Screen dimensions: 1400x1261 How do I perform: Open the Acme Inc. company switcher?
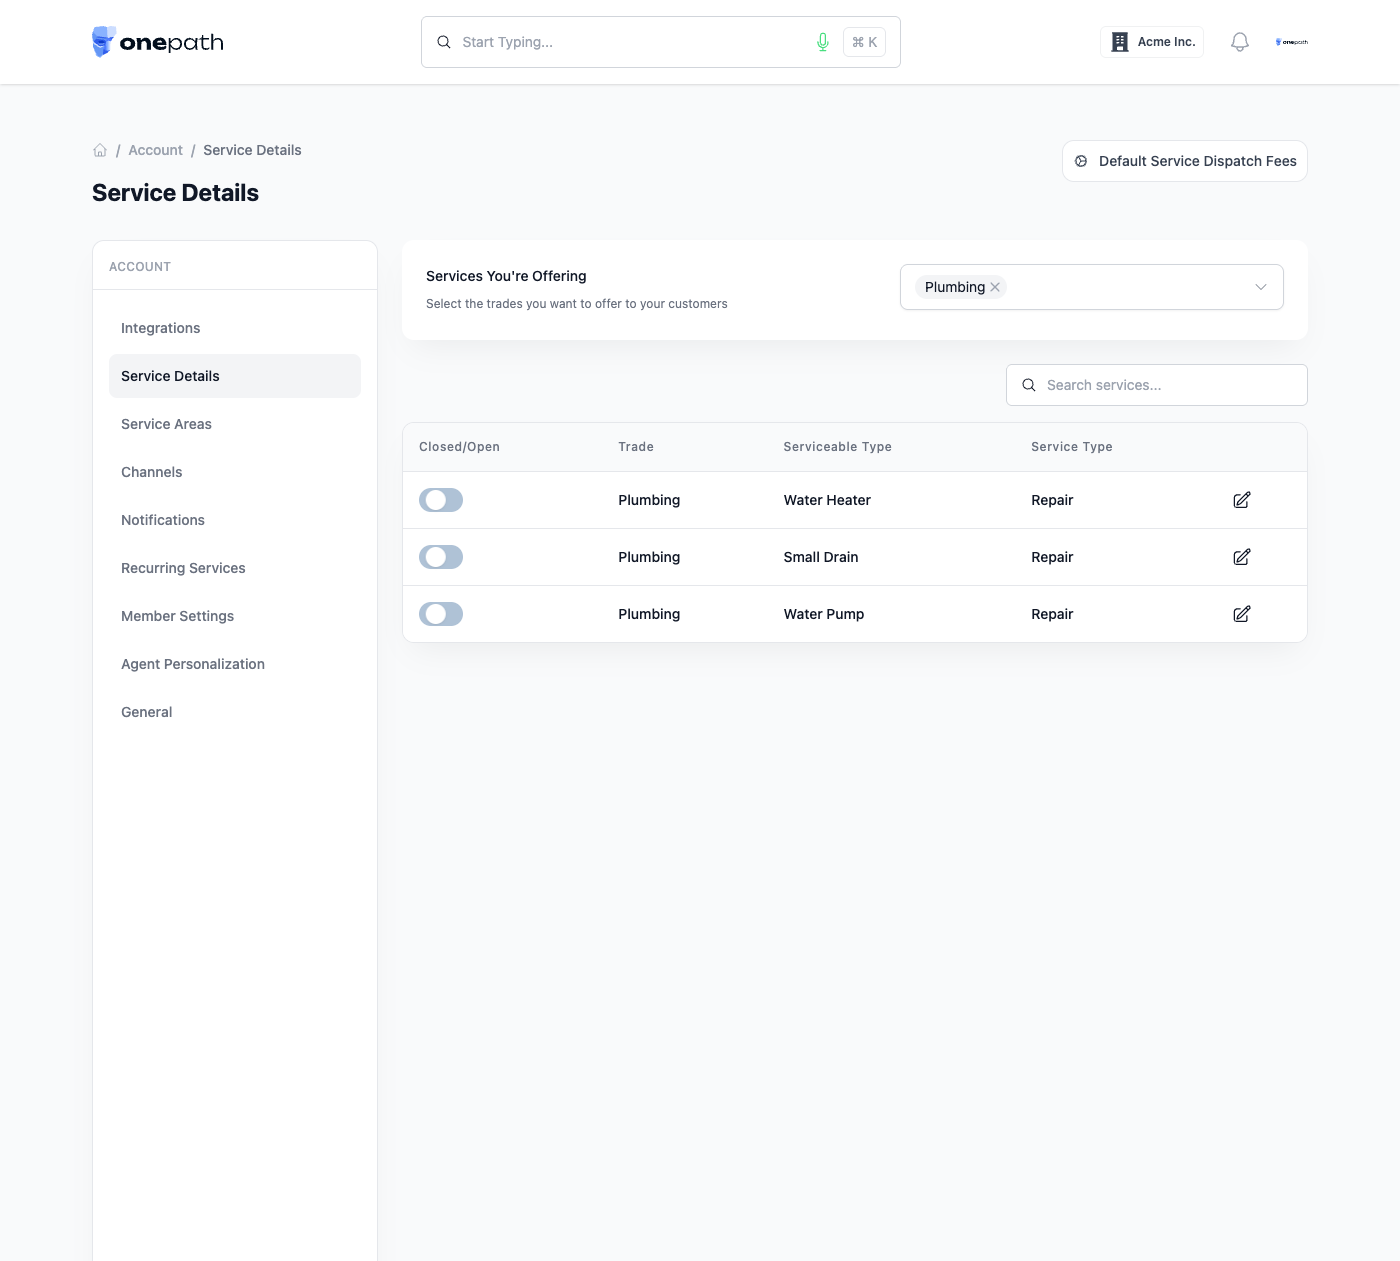tap(1152, 42)
